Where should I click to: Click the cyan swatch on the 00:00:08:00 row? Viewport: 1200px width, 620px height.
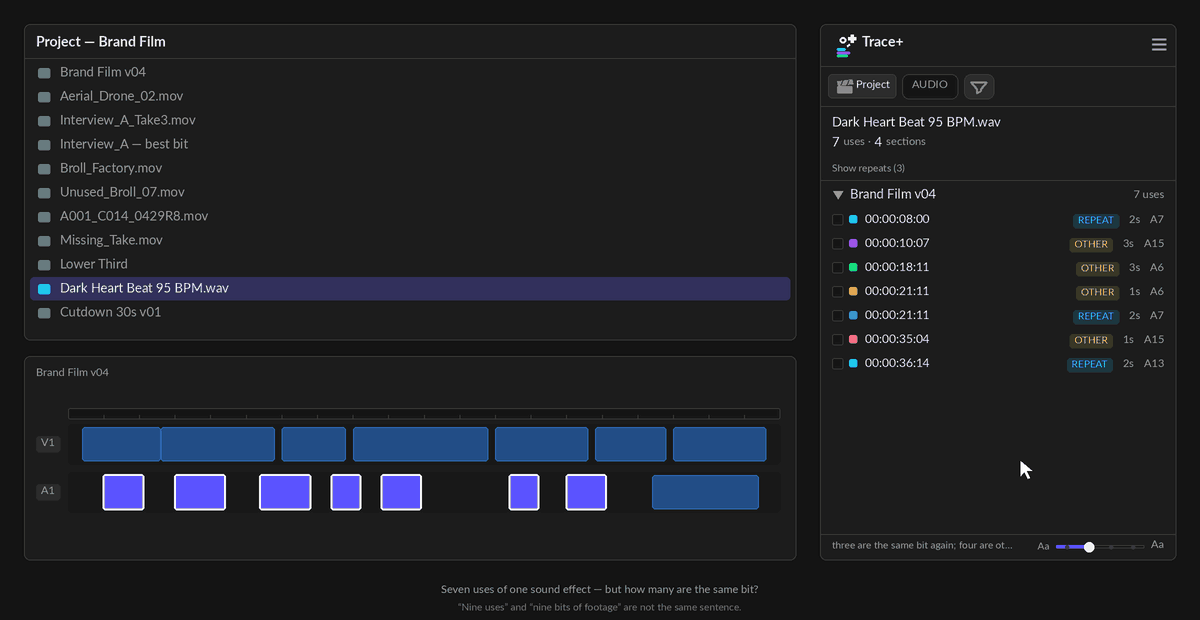(x=853, y=220)
